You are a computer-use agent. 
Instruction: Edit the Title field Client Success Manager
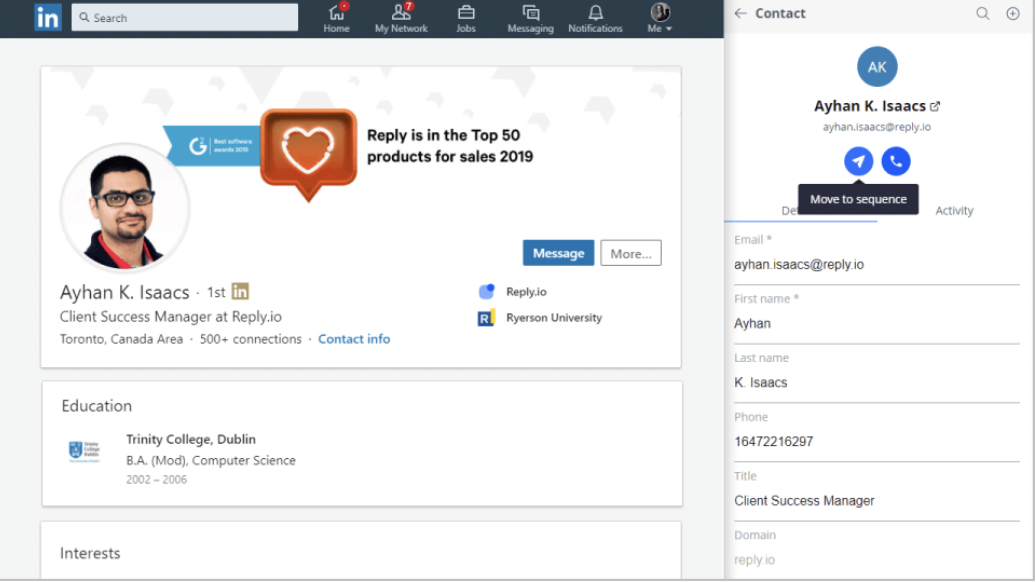click(877, 501)
